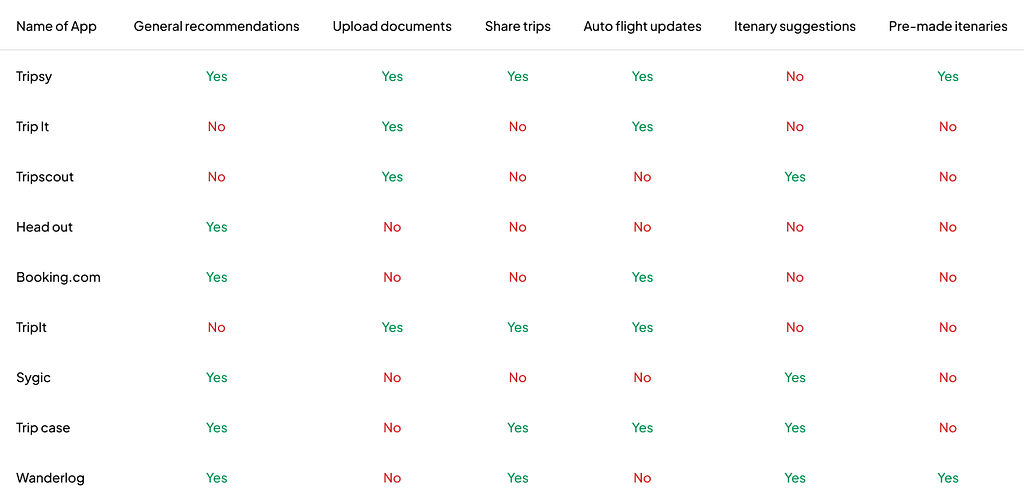The height and width of the screenshot is (502, 1024).
Task: Select the Itenary suggestions column header
Action: (x=795, y=27)
